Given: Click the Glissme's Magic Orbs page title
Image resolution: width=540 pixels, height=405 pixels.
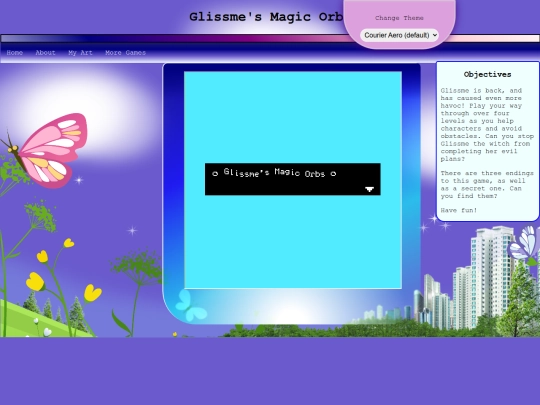Looking at the screenshot, I should (266, 17).
